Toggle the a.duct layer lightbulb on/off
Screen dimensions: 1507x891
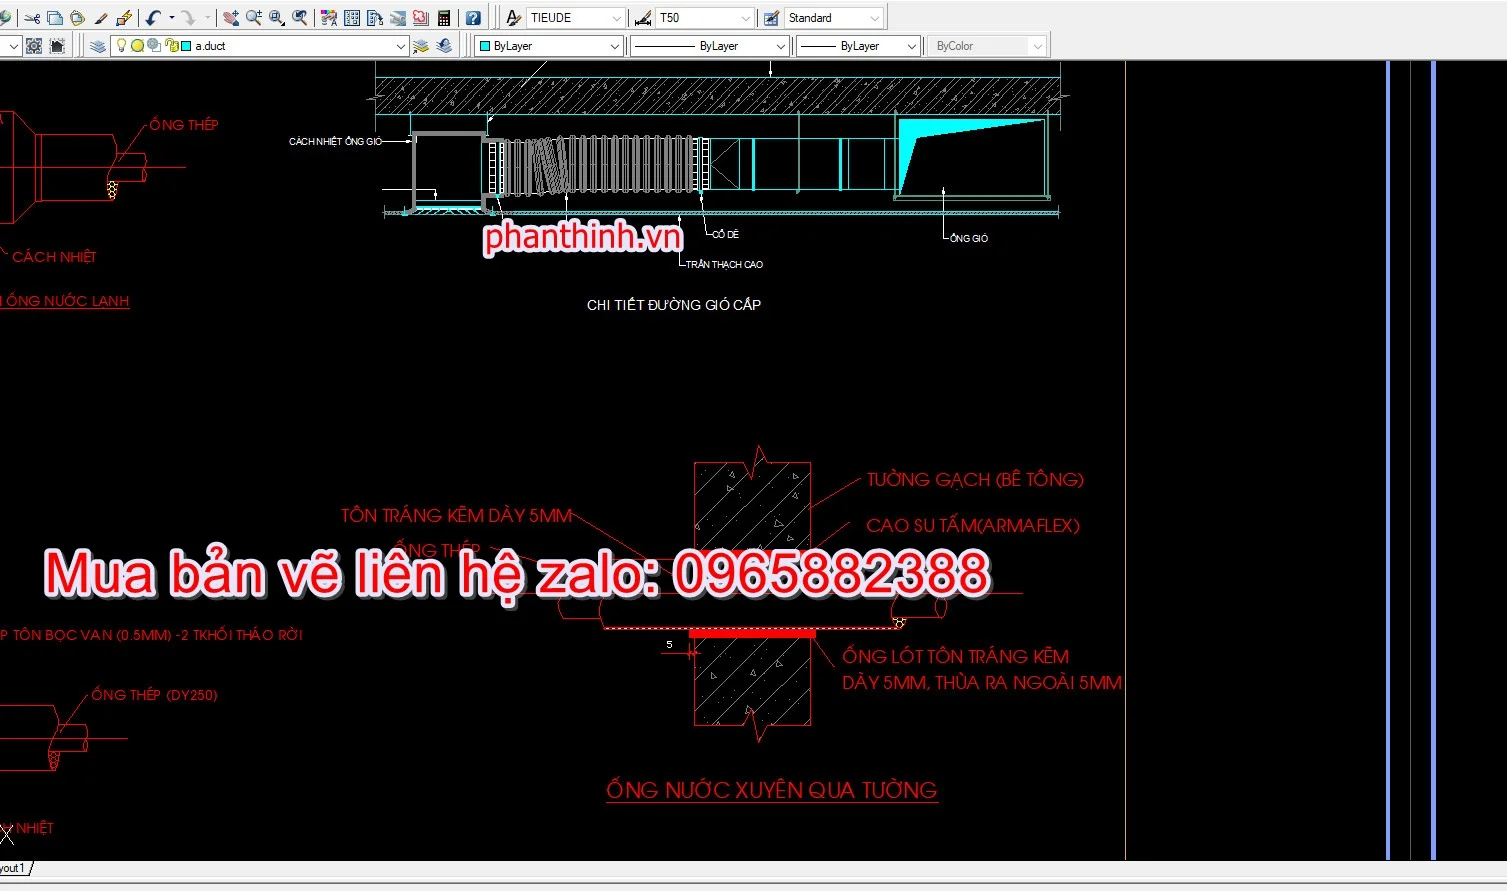pyautogui.click(x=122, y=45)
